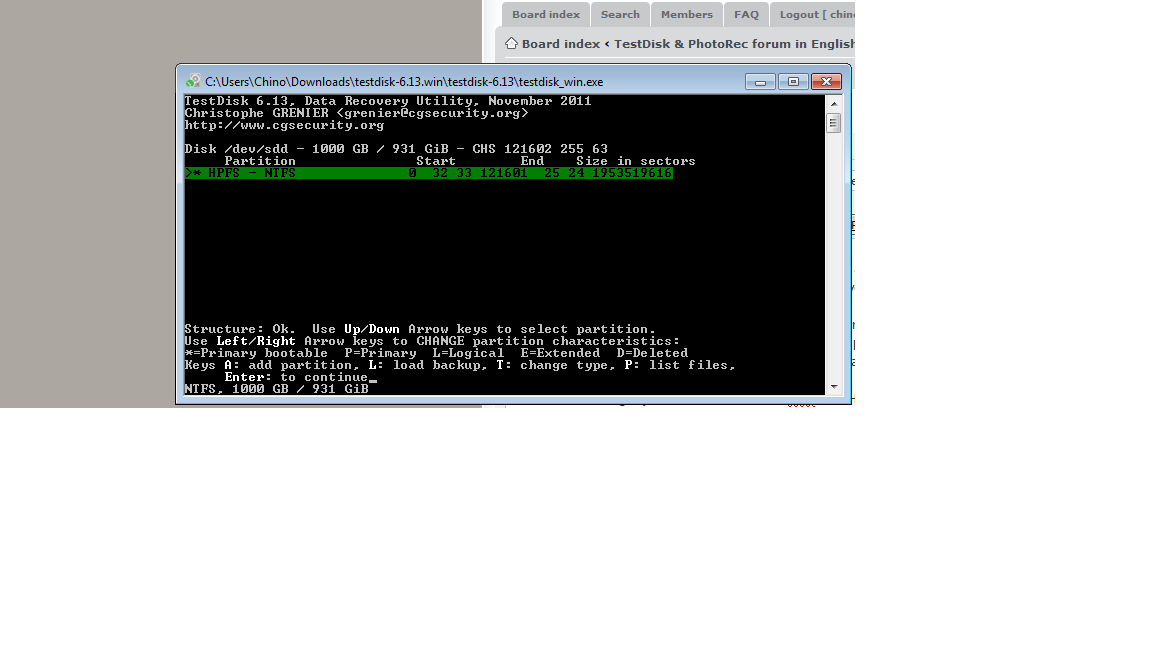Click the 'Keys A: add partition' help line

460,365
